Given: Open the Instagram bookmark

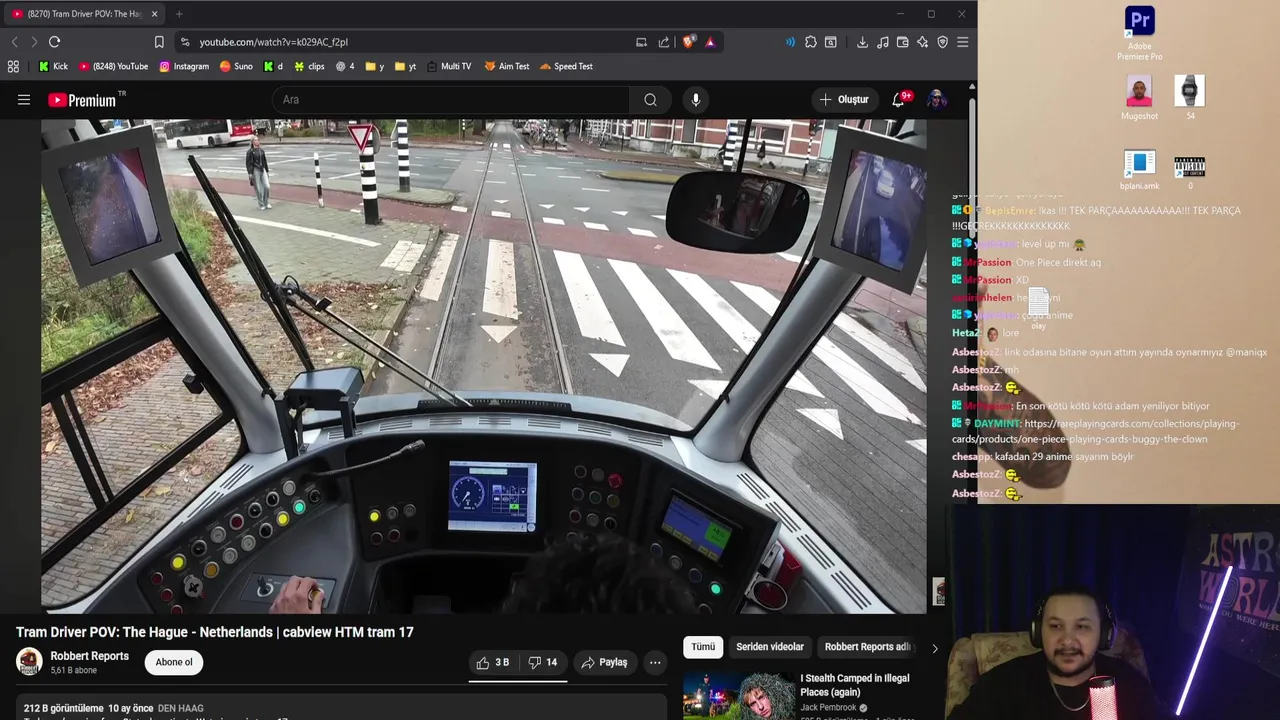Looking at the screenshot, I should coord(183,66).
